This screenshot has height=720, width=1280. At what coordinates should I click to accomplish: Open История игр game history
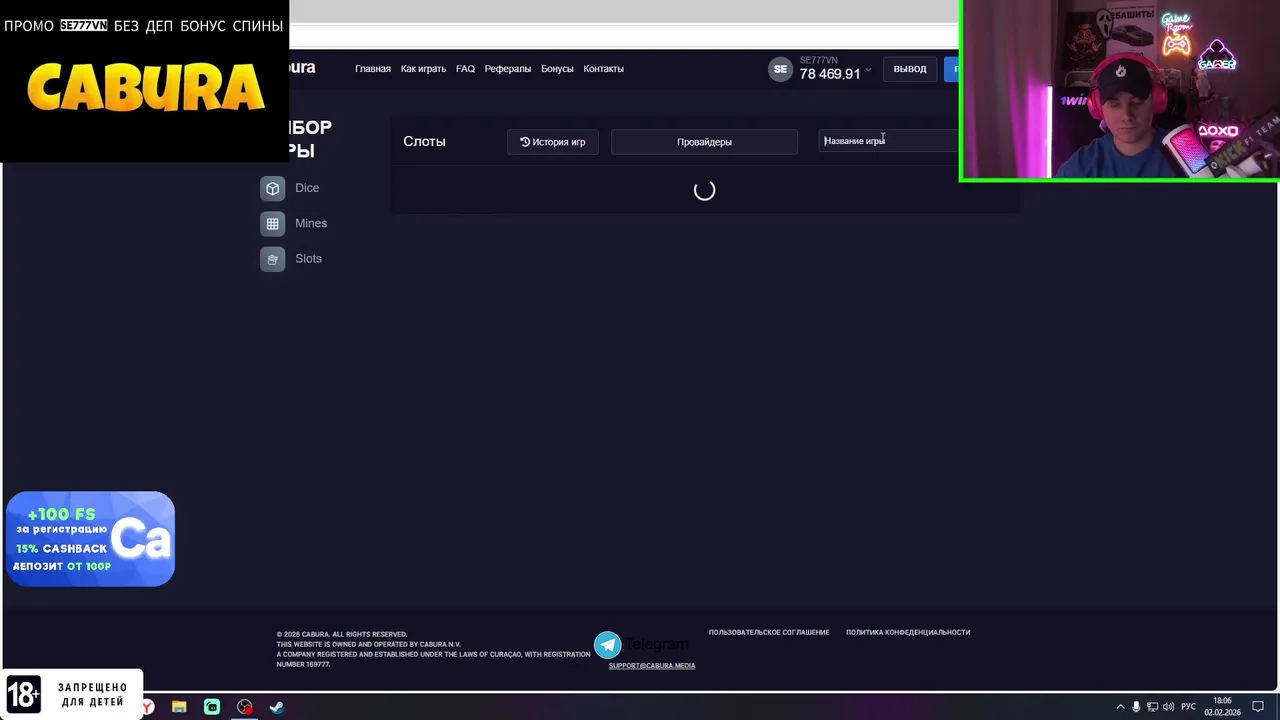pyautogui.click(x=552, y=142)
